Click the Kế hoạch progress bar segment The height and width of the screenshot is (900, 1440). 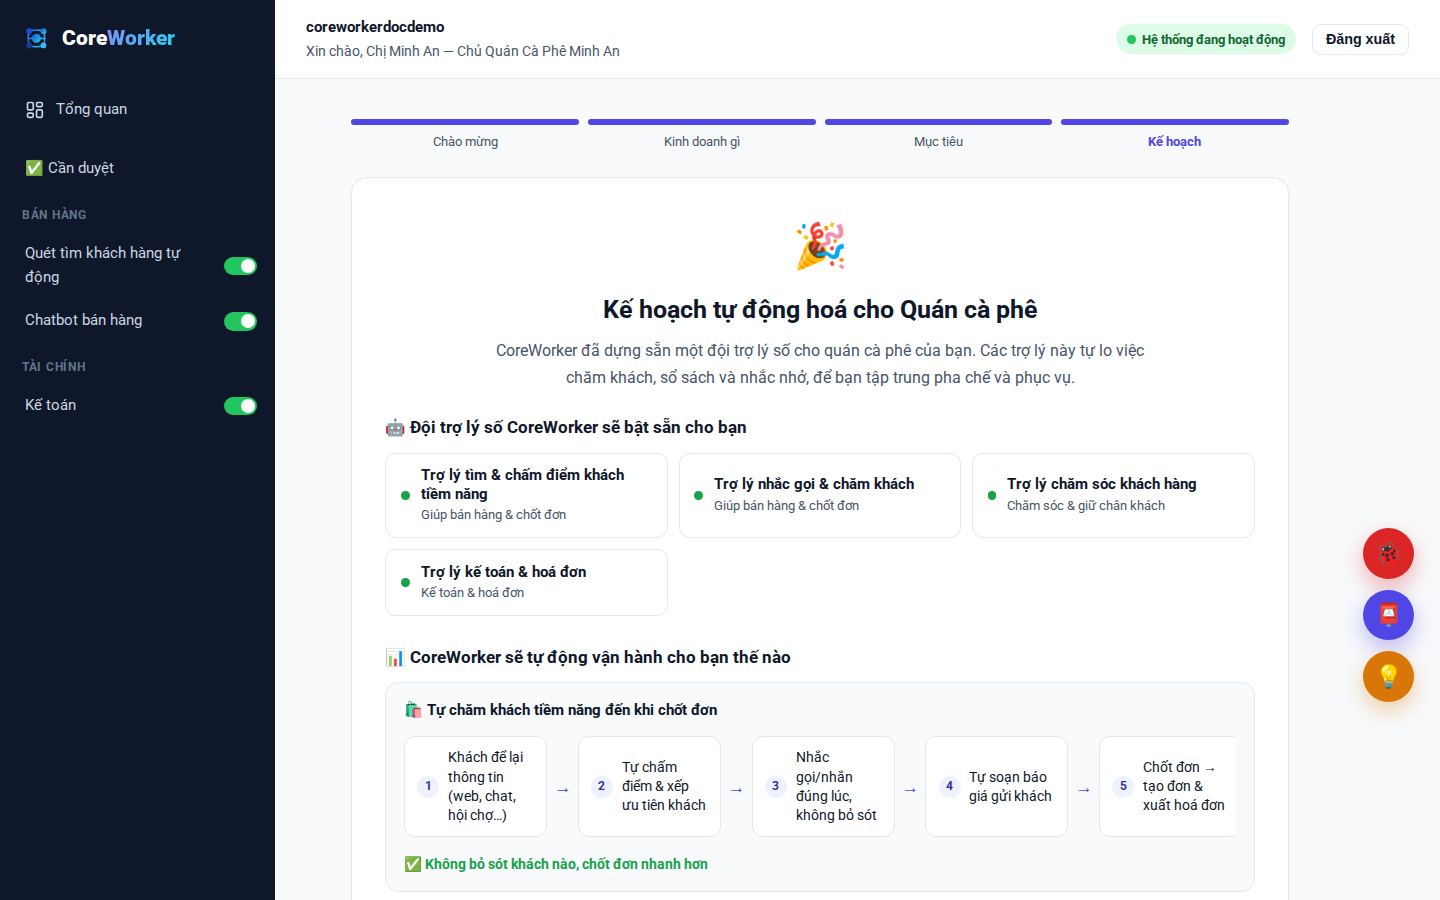coord(1175,122)
